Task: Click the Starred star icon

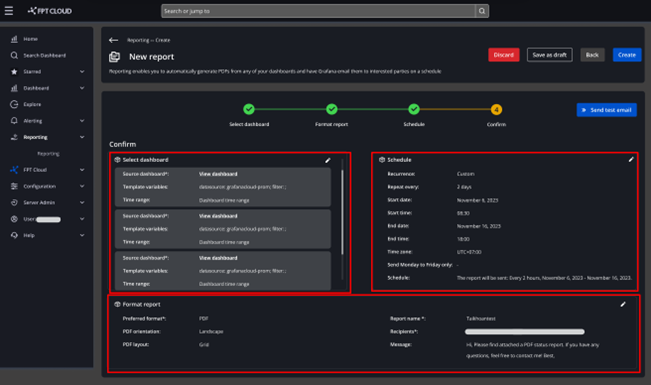Action: [x=14, y=71]
